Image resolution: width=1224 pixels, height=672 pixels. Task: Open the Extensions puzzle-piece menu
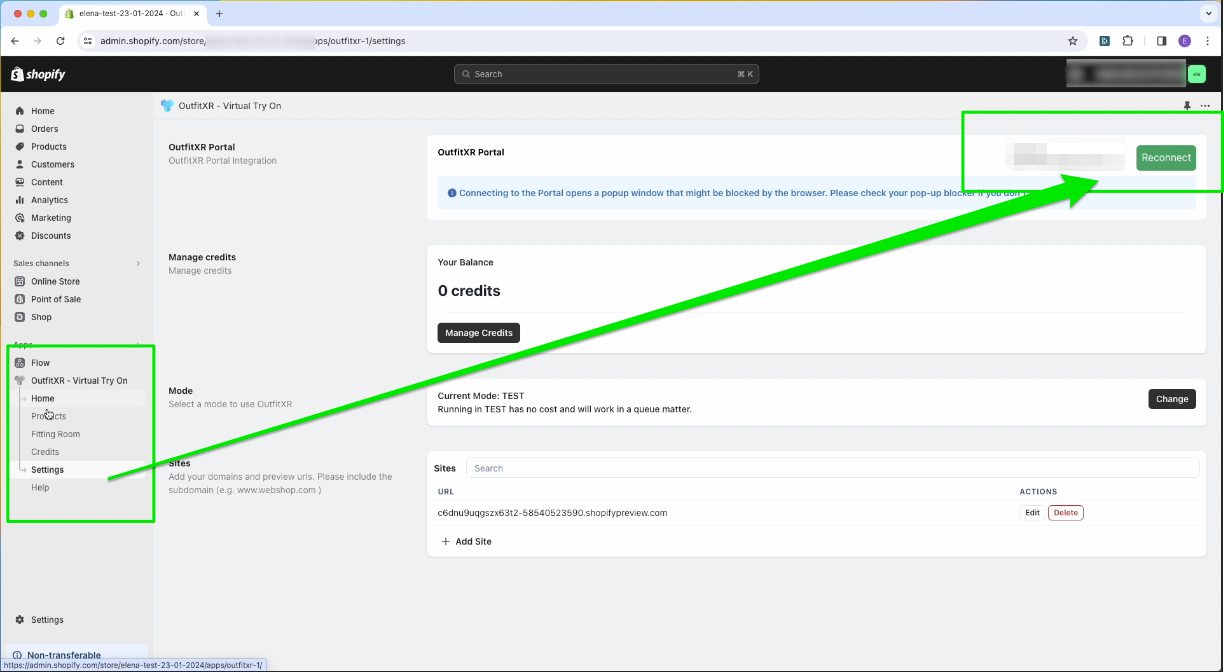pos(1128,41)
